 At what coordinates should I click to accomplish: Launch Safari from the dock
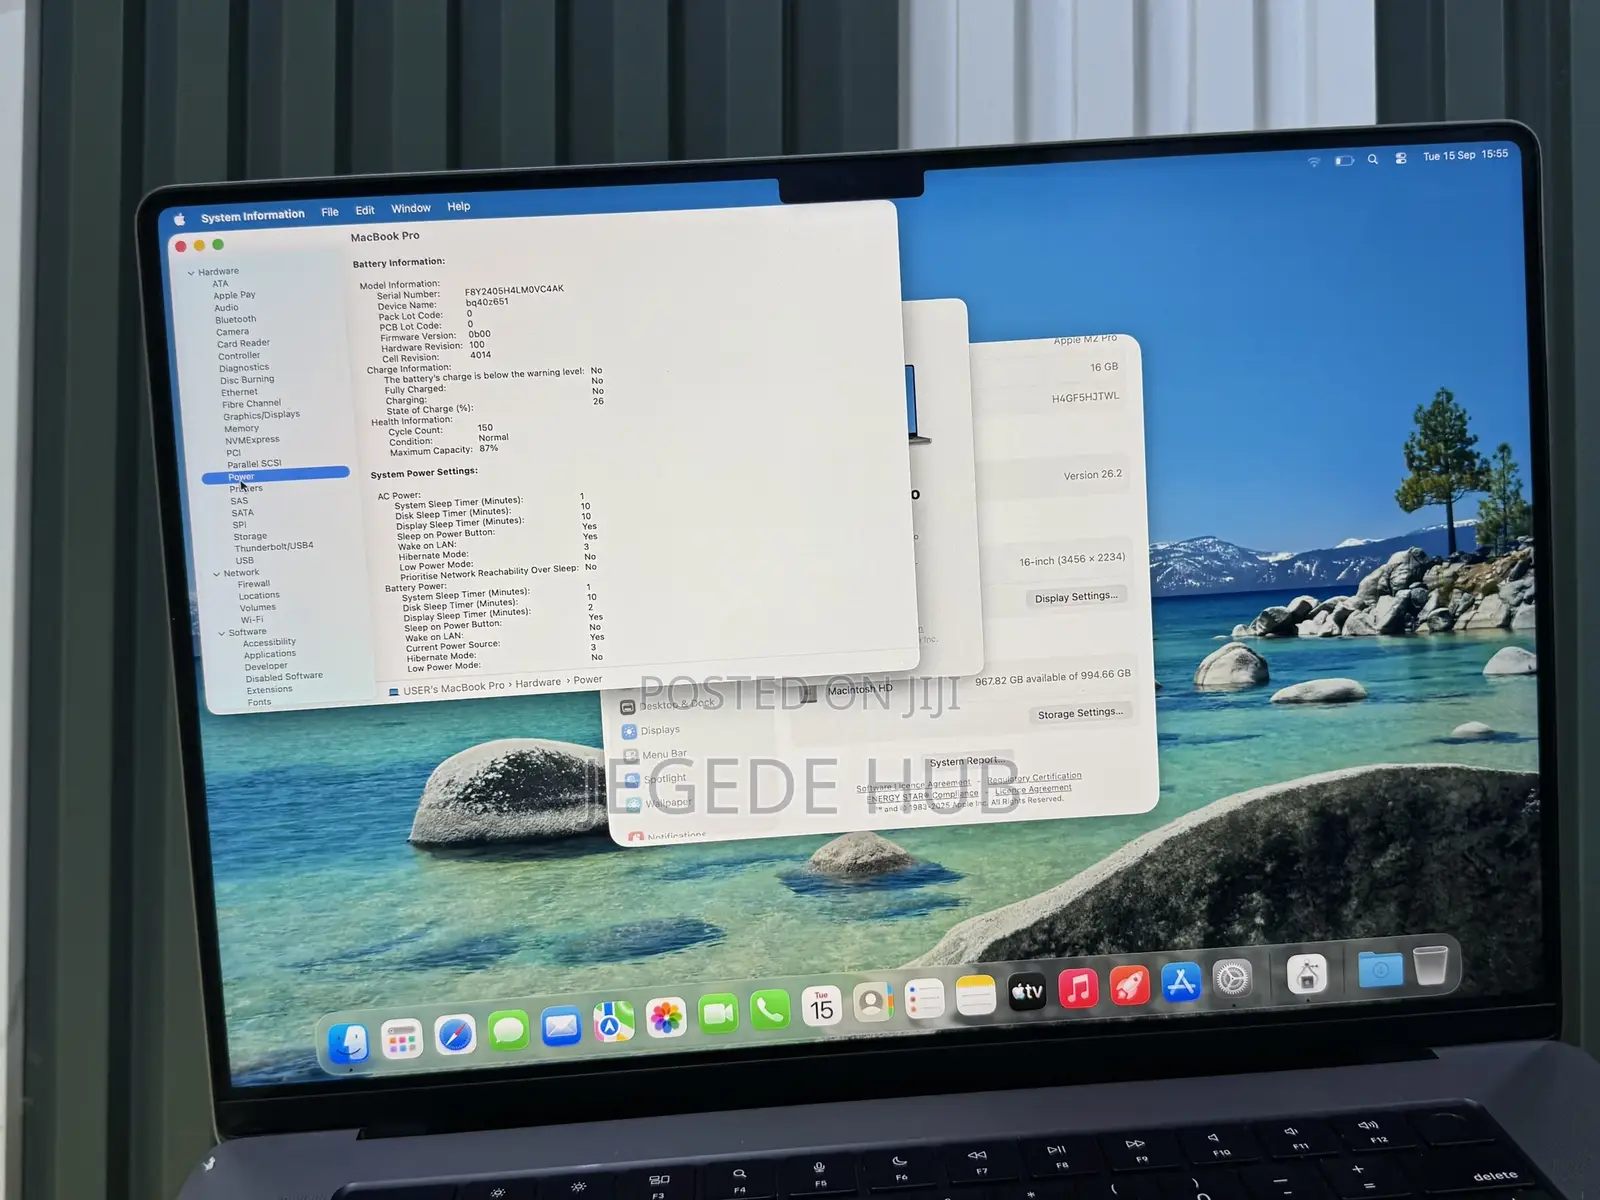point(455,1035)
